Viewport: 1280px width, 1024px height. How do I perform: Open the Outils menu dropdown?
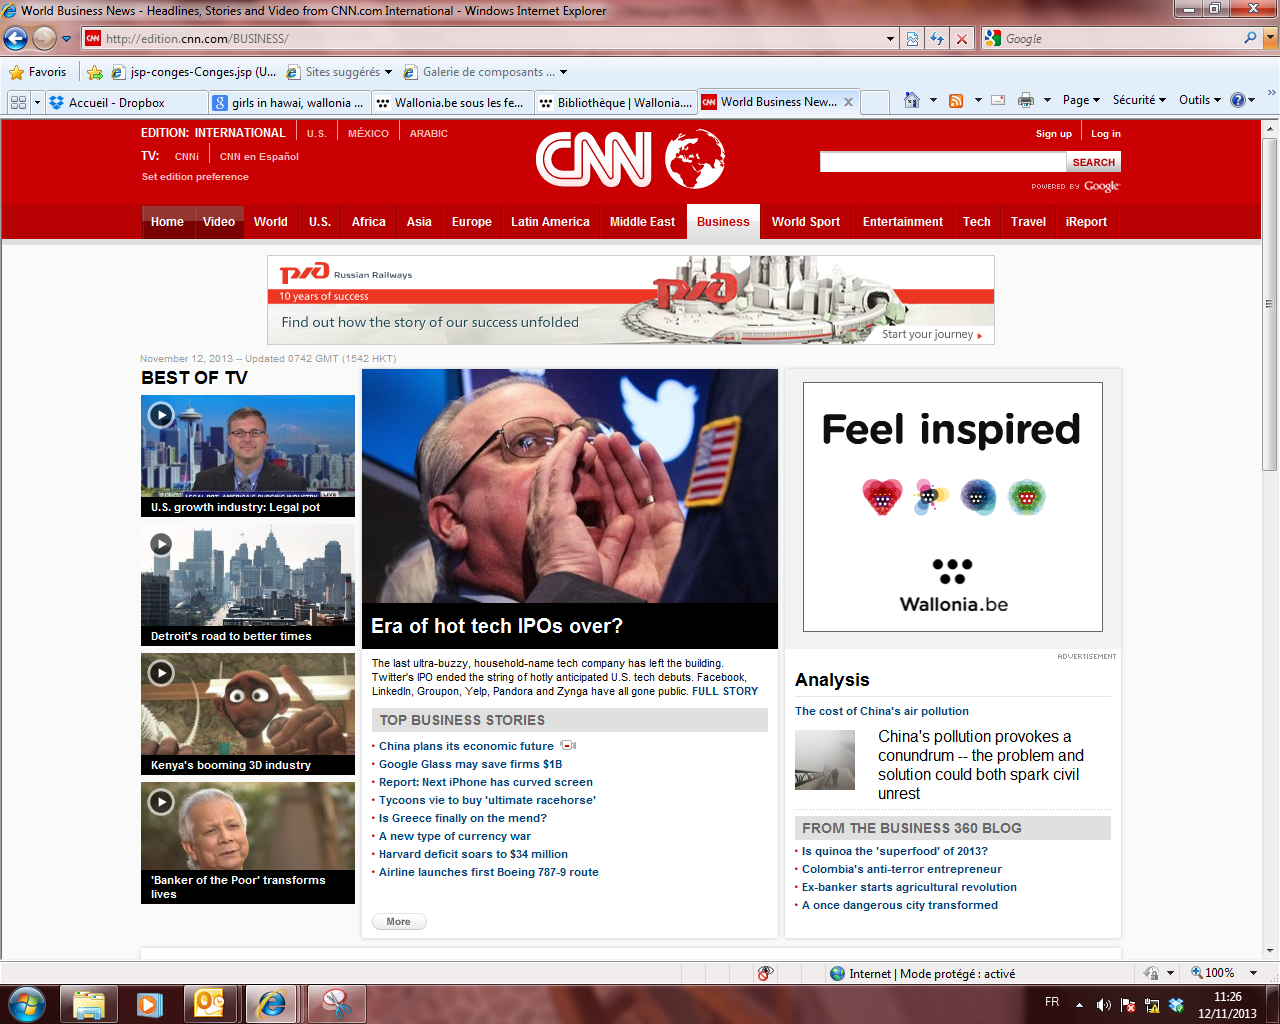pyautogui.click(x=1200, y=100)
